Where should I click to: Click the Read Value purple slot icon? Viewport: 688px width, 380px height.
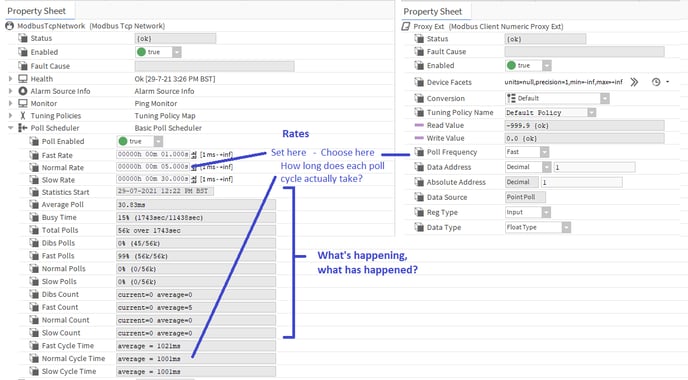(419, 125)
